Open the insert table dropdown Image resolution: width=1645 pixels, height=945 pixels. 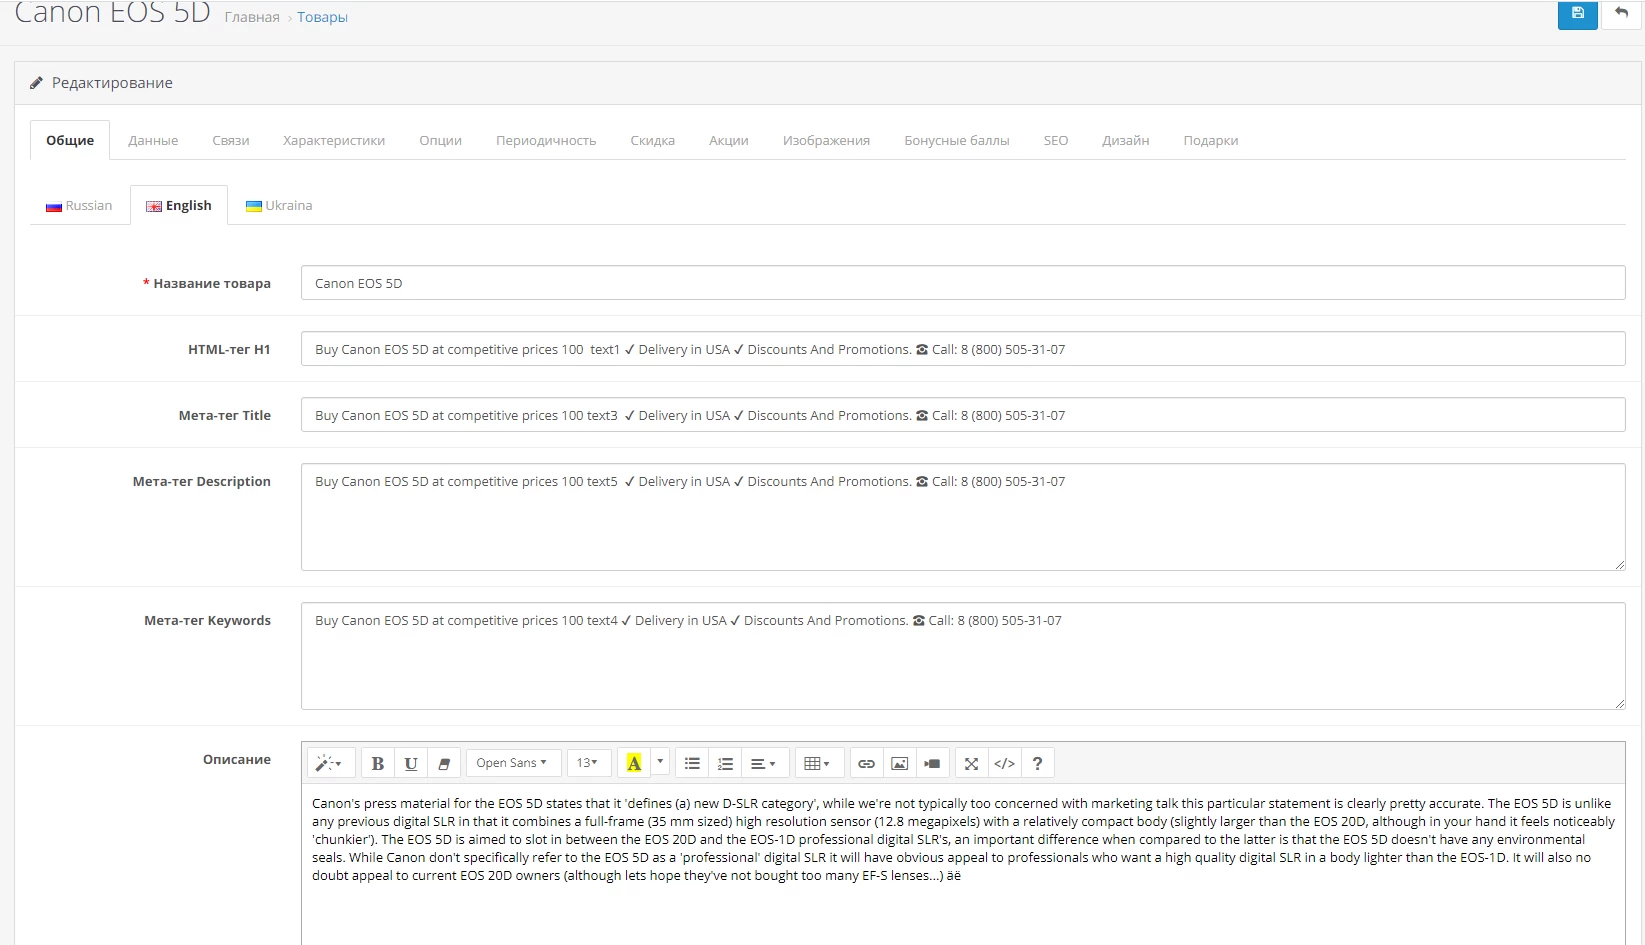tap(818, 763)
